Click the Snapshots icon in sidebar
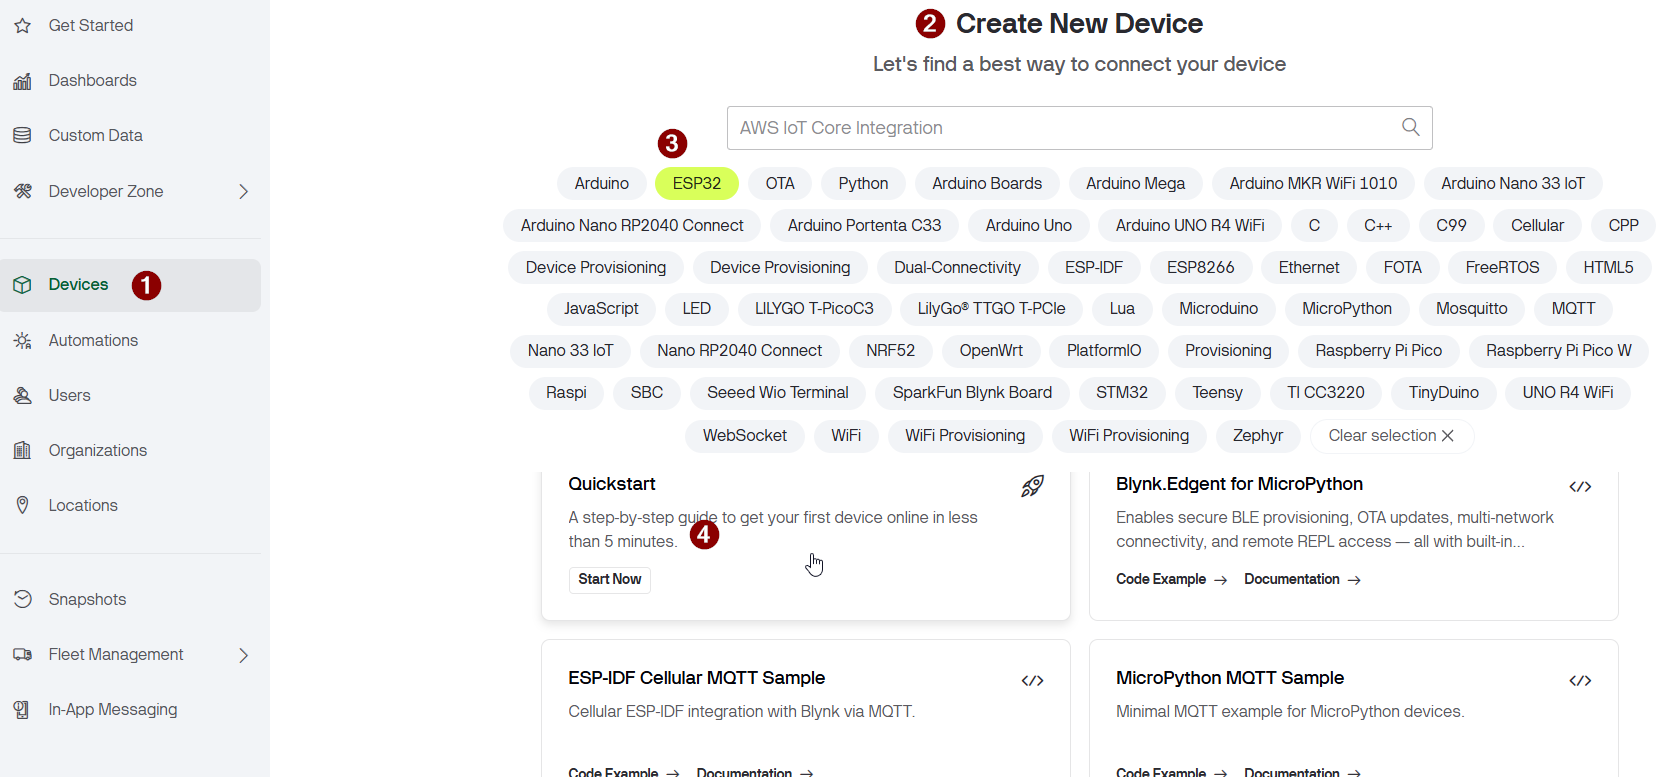Image resolution: width=1659 pixels, height=777 pixels. click(22, 599)
